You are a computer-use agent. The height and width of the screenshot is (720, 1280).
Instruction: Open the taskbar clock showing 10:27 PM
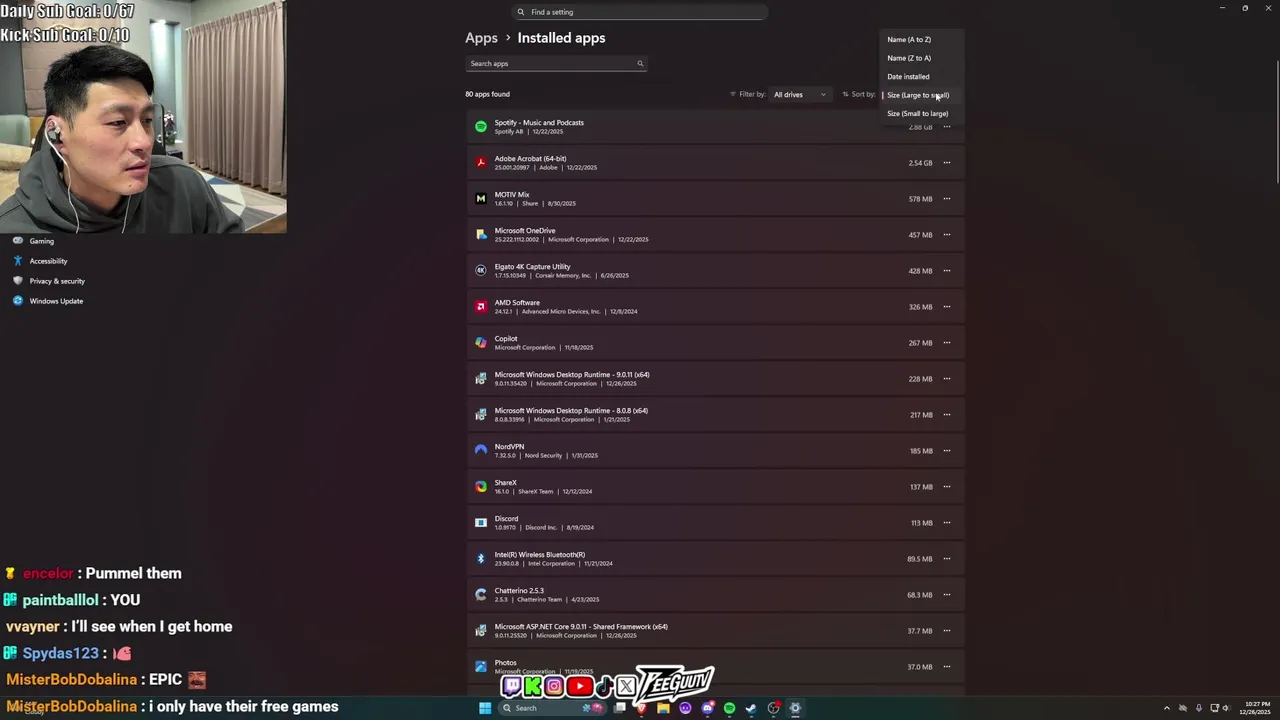pos(1256,708)
